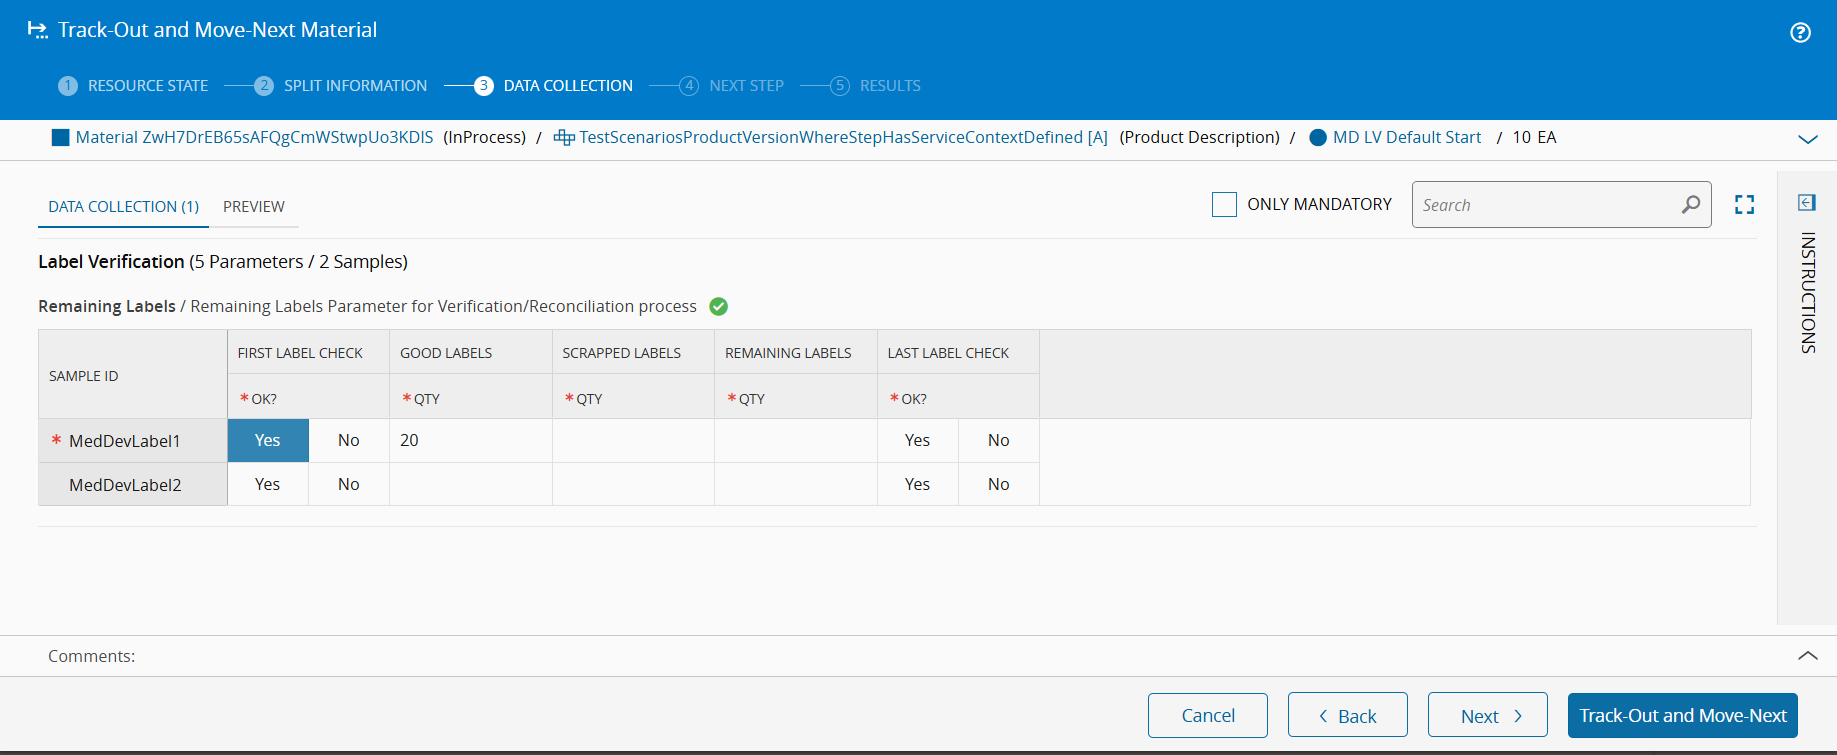Image resolution: width=1837 pixels, height=755 pixels.
Task: Open the help question mark icon
Action: [1800, 33]
